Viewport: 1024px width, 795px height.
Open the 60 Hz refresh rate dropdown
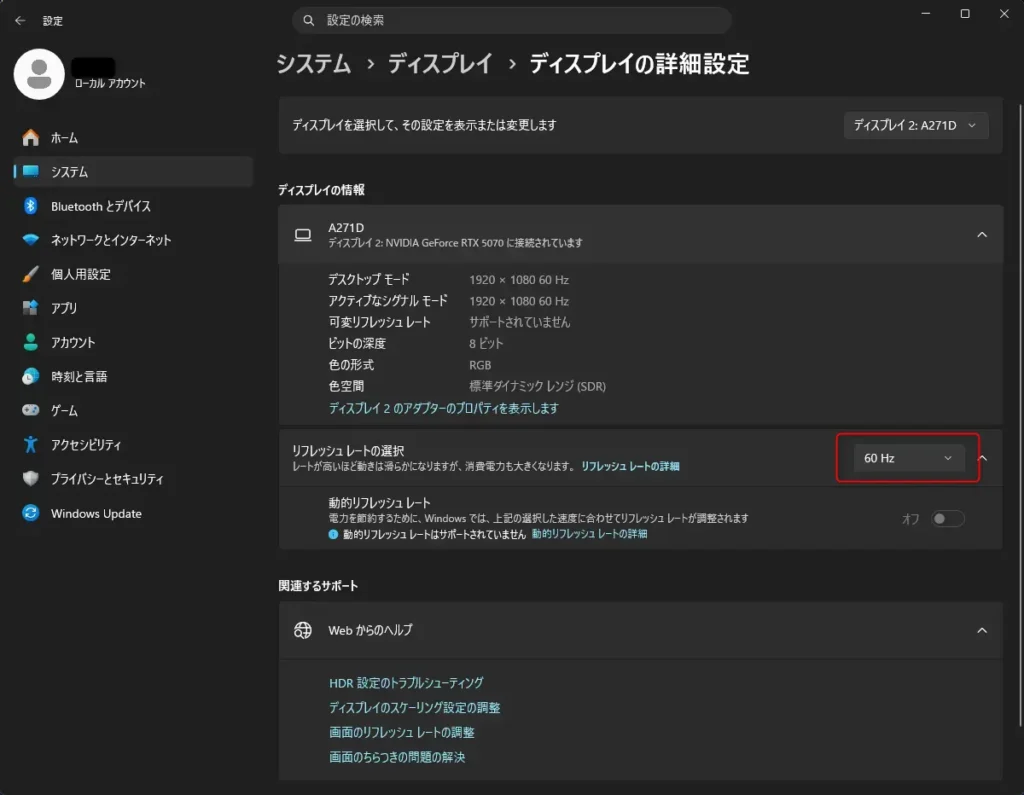(x=908, y=458)
